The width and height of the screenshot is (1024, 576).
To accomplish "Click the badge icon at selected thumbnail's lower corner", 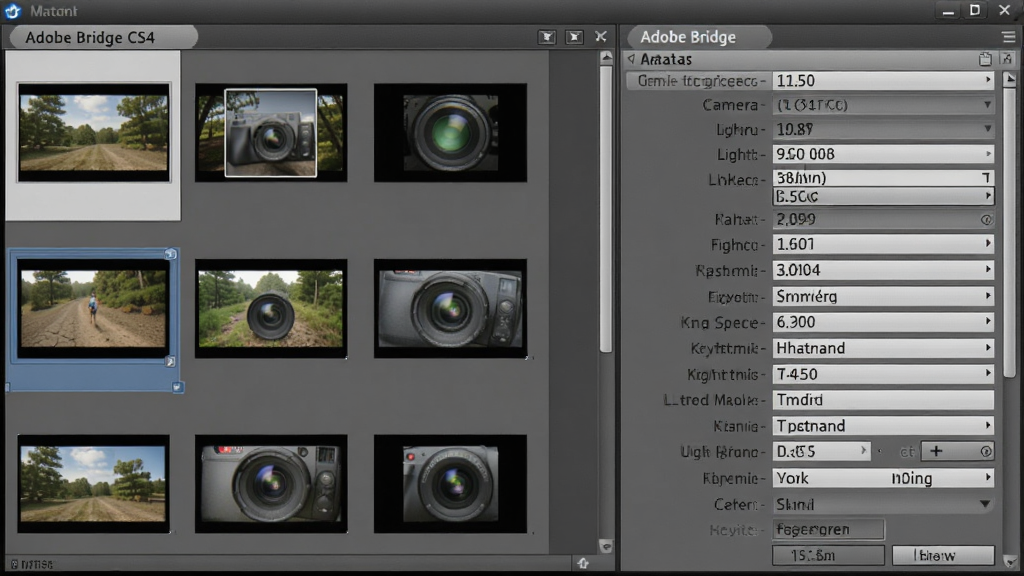I will (x=170, y=361).
